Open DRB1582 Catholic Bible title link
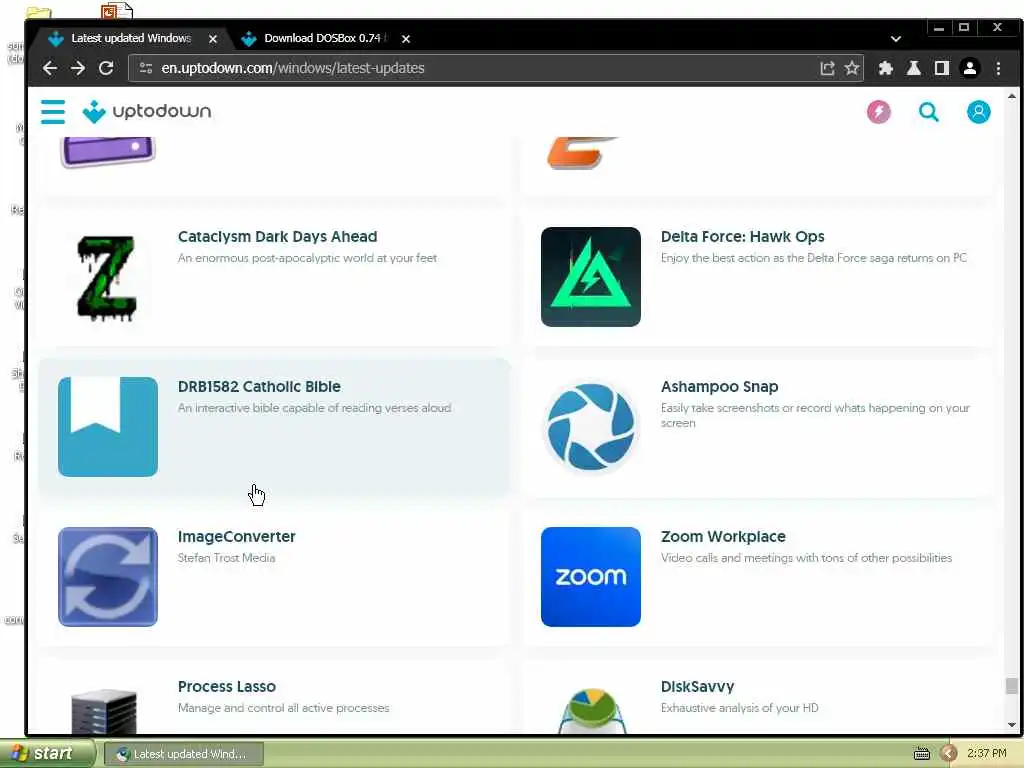This screenshot has width=1024, height=768. [259, 387]
